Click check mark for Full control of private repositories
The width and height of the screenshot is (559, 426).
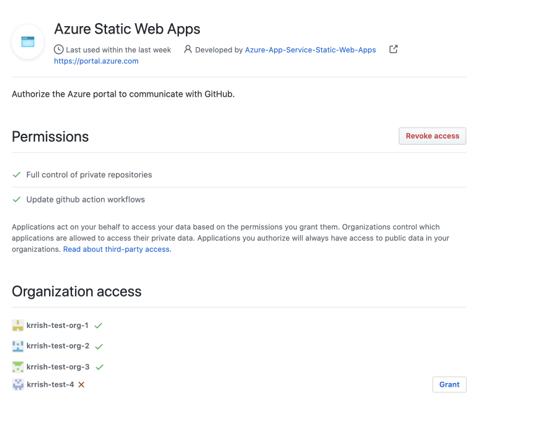click(x=16, y=175)
